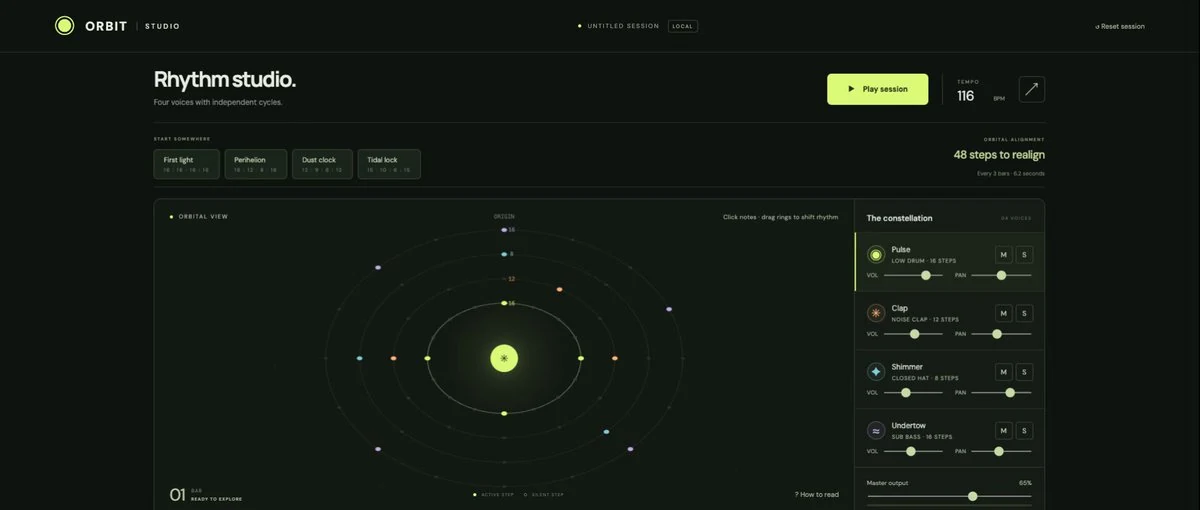1200x510 pixels.
Task: Click the Undertow pan slider handle
Action: pyautogui.click(x=999, y=451)
